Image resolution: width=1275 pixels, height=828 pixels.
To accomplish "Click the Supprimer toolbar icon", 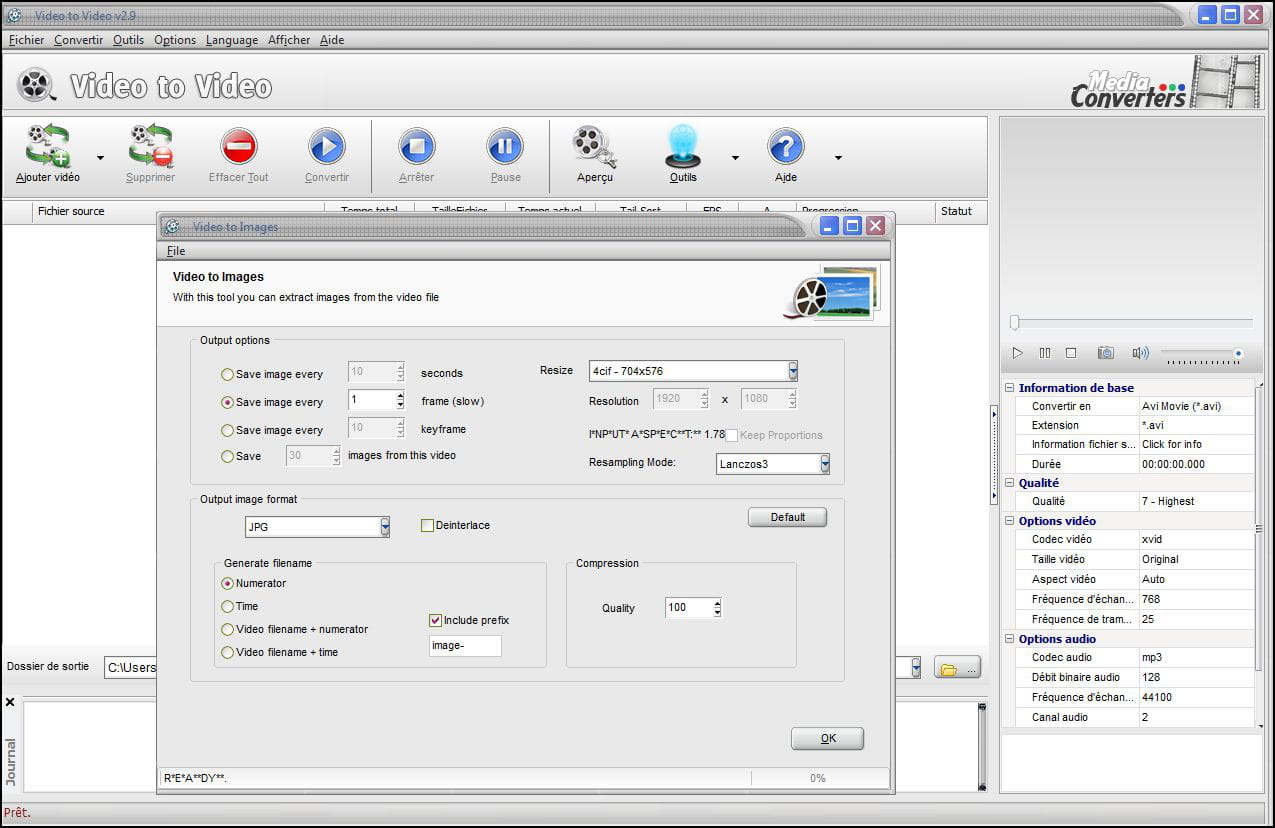I will click(x=151, y=146).
